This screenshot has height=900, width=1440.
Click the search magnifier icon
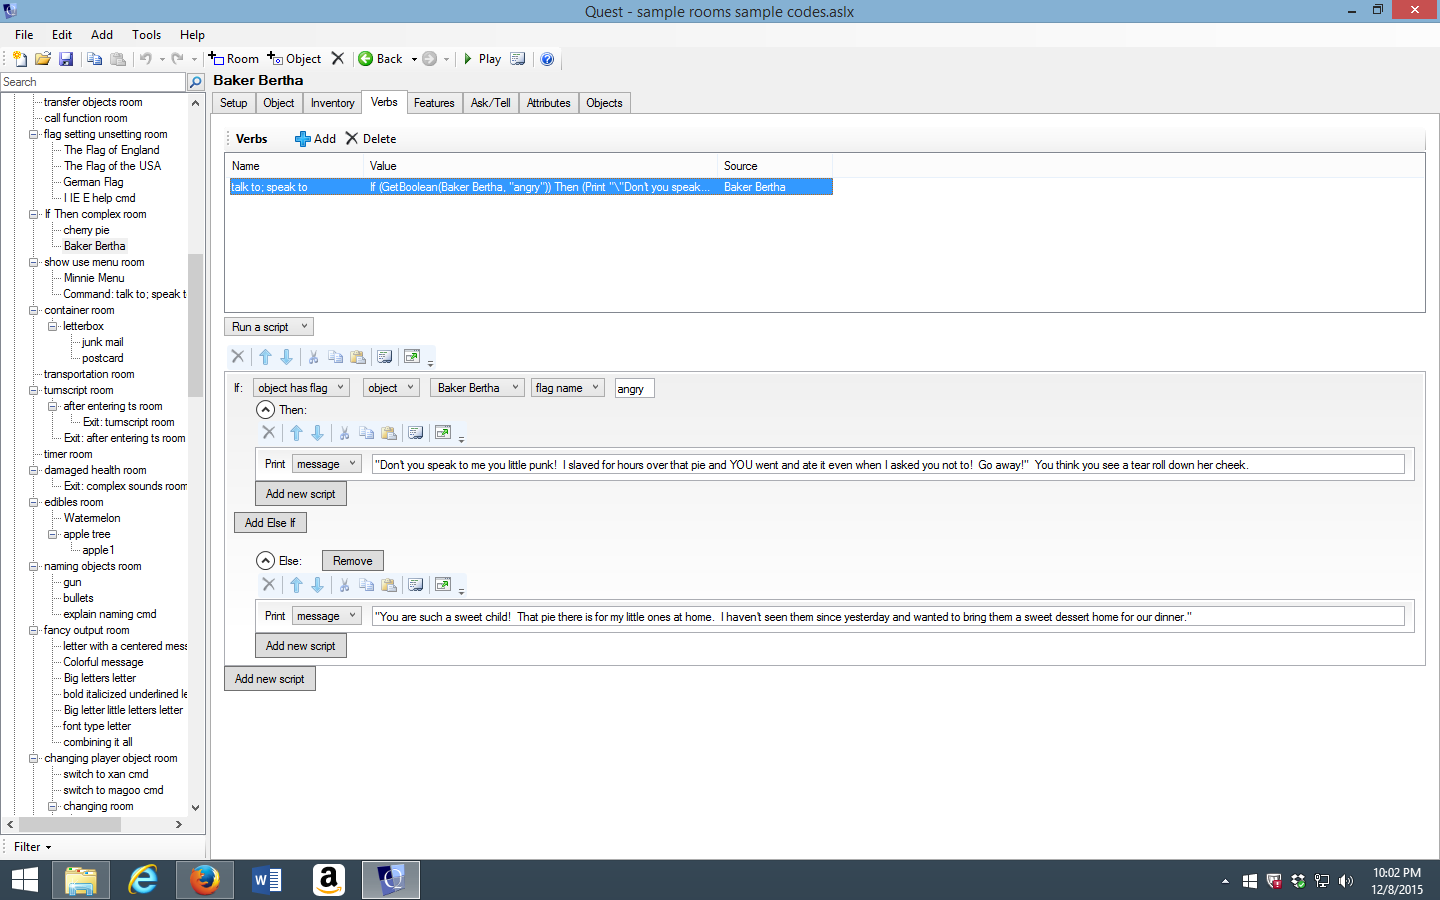(x=196, y=82)
